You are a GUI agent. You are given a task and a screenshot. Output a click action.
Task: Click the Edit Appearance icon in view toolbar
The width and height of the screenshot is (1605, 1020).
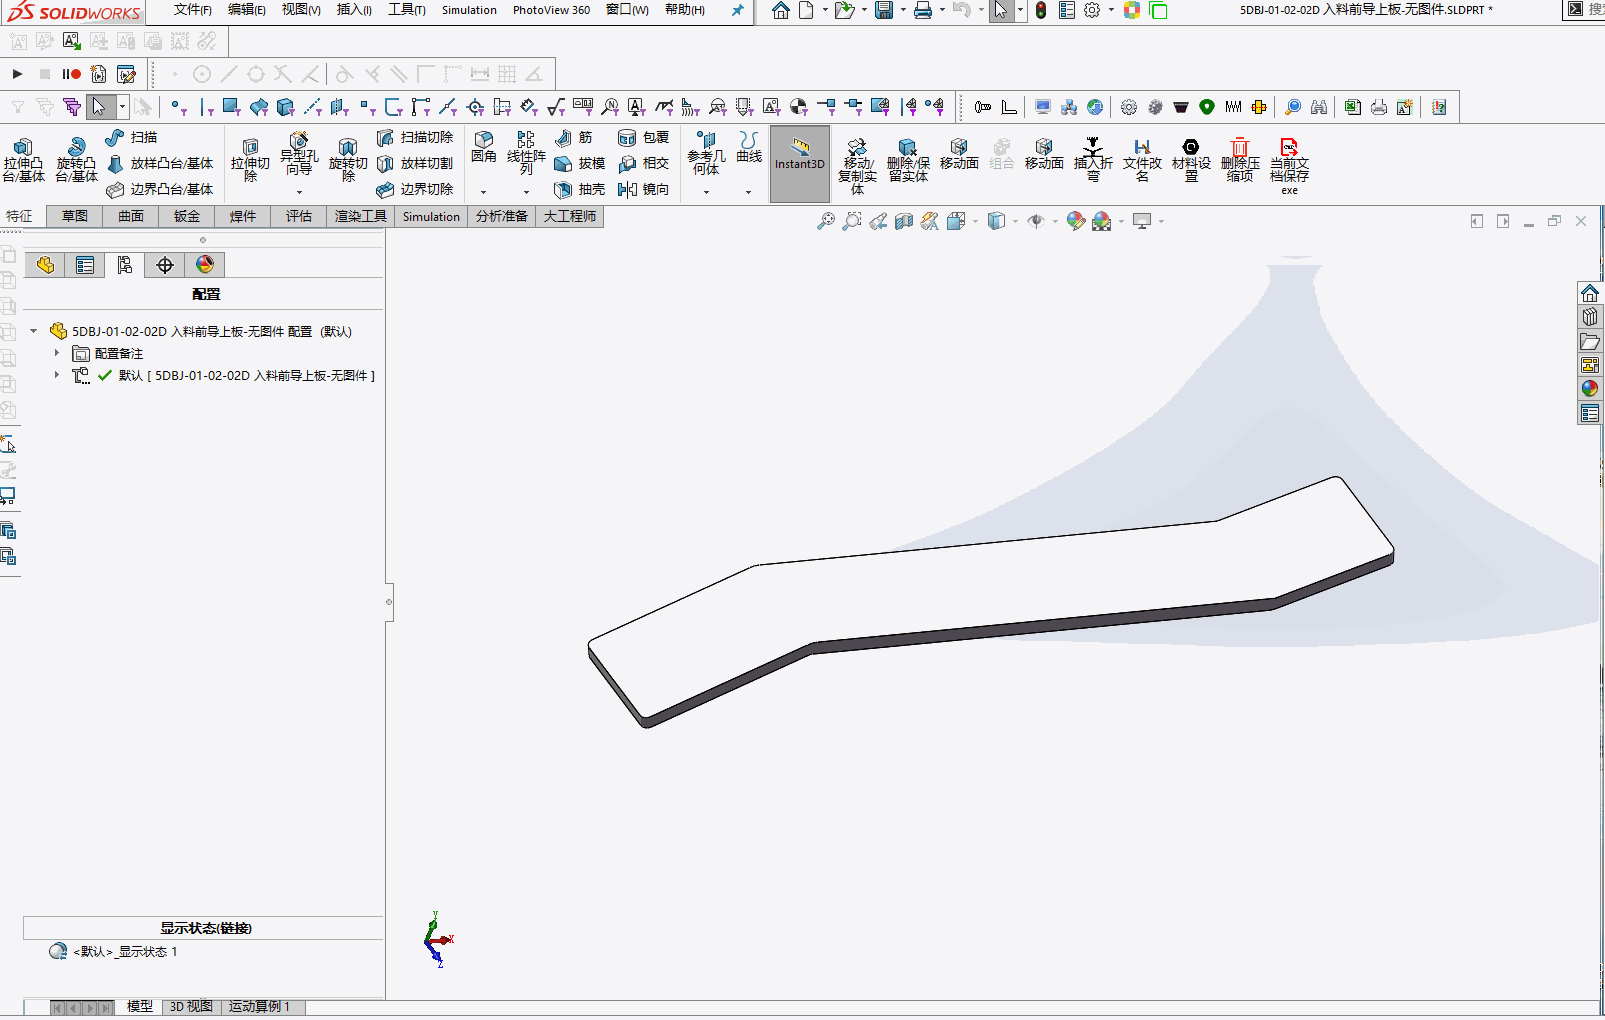click(x=1075, y=221)
